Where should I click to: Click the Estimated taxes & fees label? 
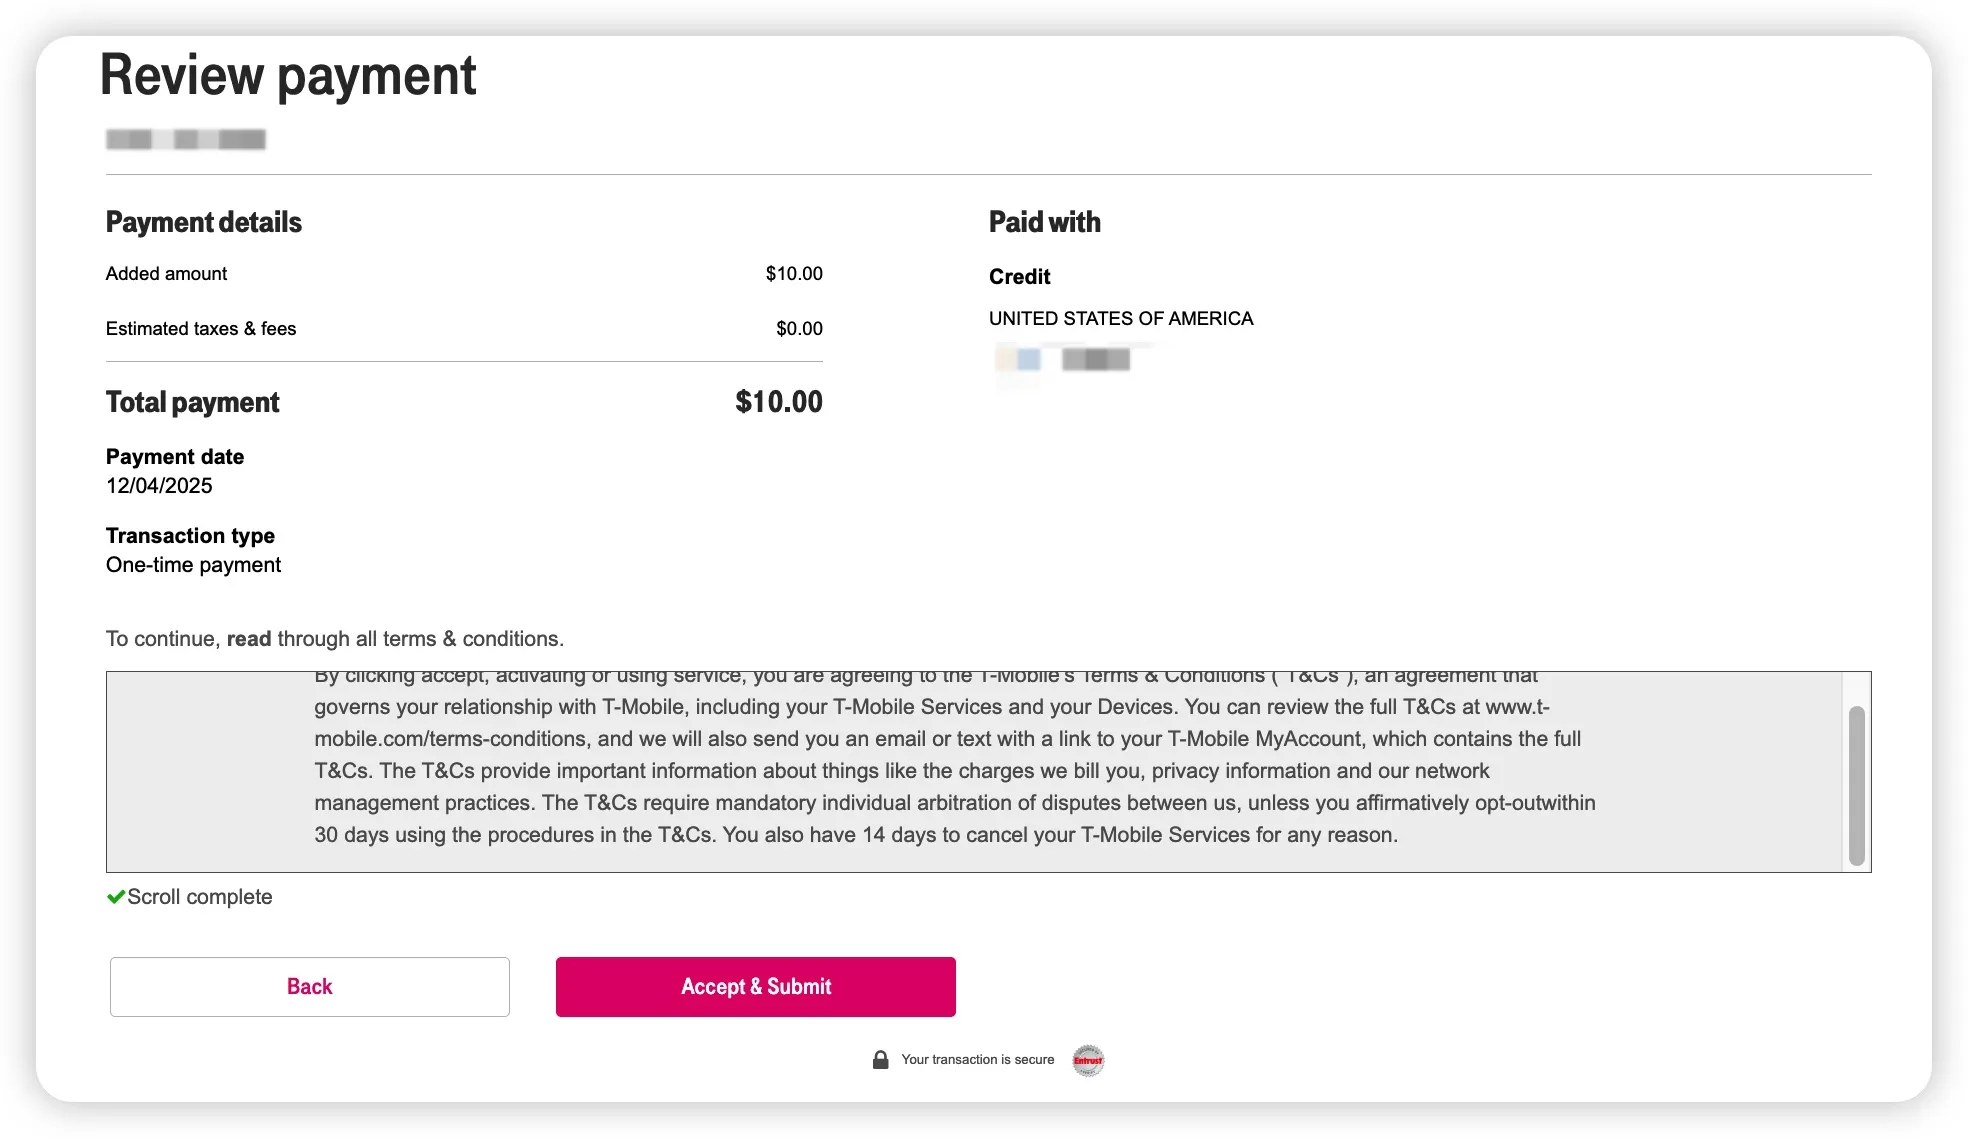[x=201, y=329]
